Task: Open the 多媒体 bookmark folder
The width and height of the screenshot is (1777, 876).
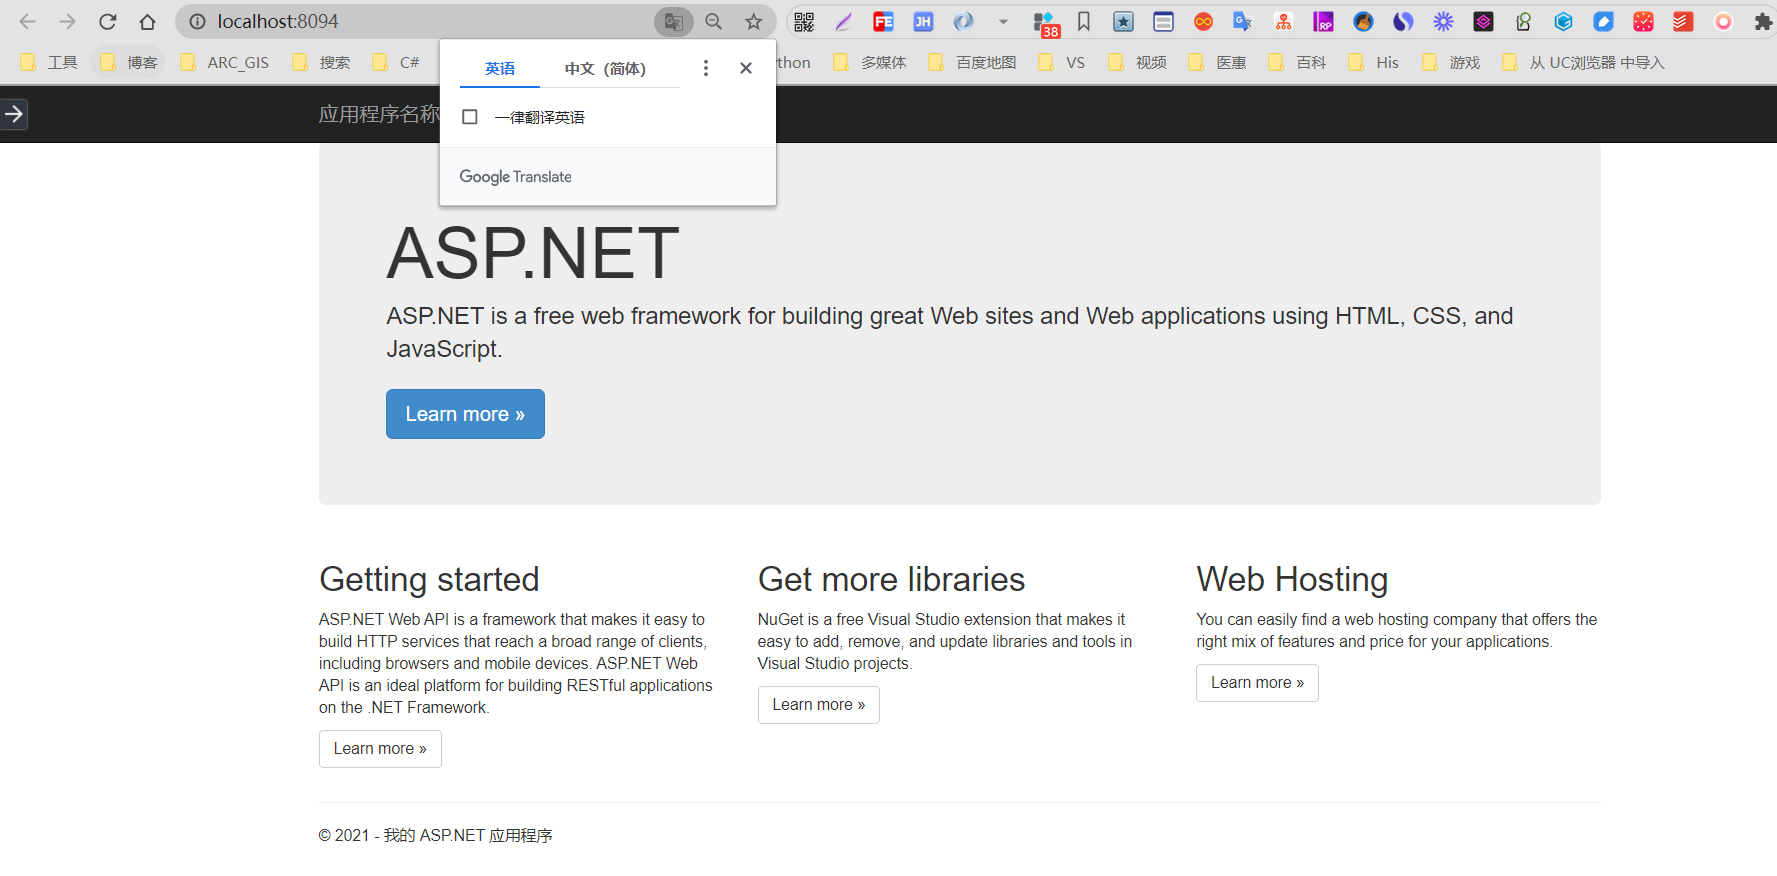Action: coord(870,62)
